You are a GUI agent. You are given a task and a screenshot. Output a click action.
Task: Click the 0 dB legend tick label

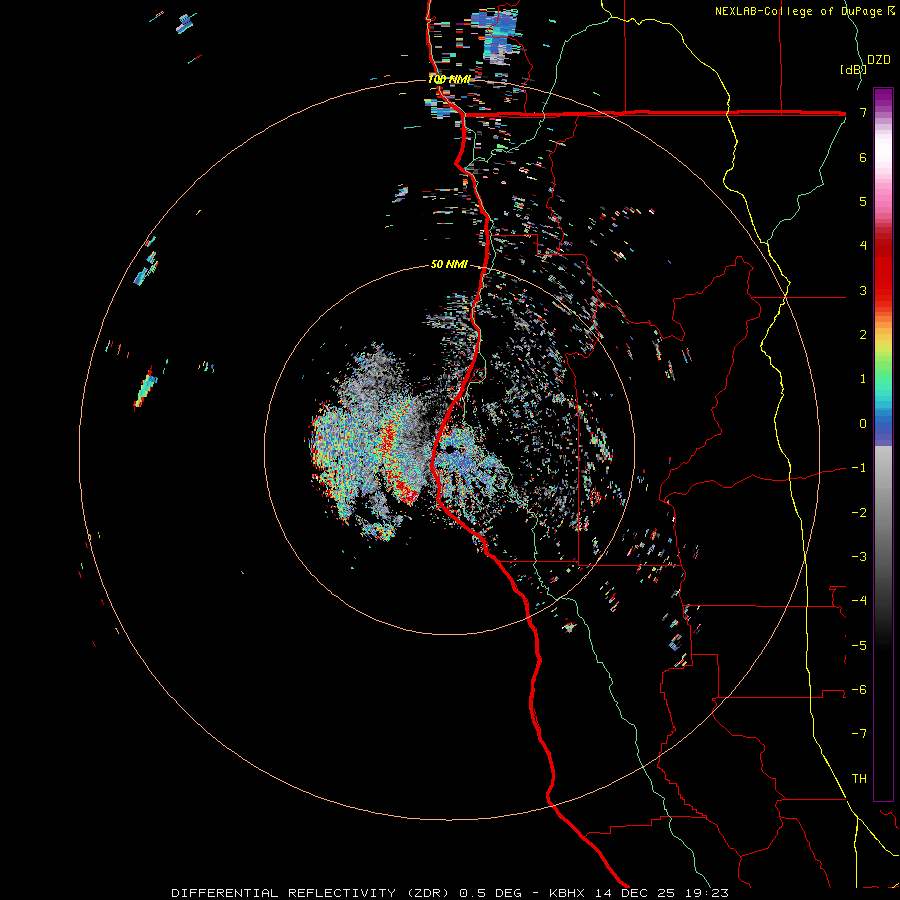pyautogui.click(x=863, y=424)
